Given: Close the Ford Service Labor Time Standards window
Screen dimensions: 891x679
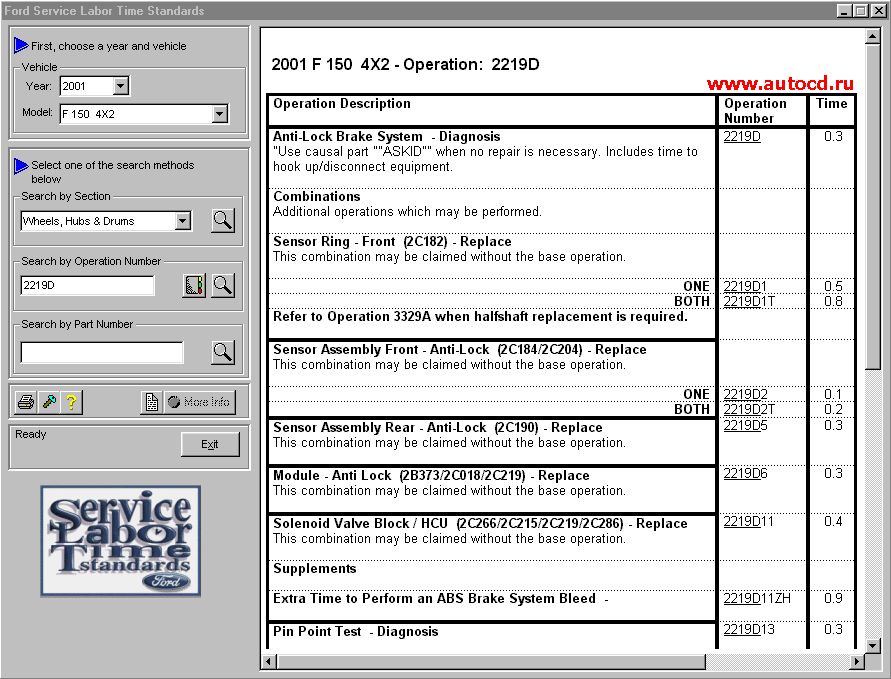Looking at the screenshot, I should coord(877,10).
